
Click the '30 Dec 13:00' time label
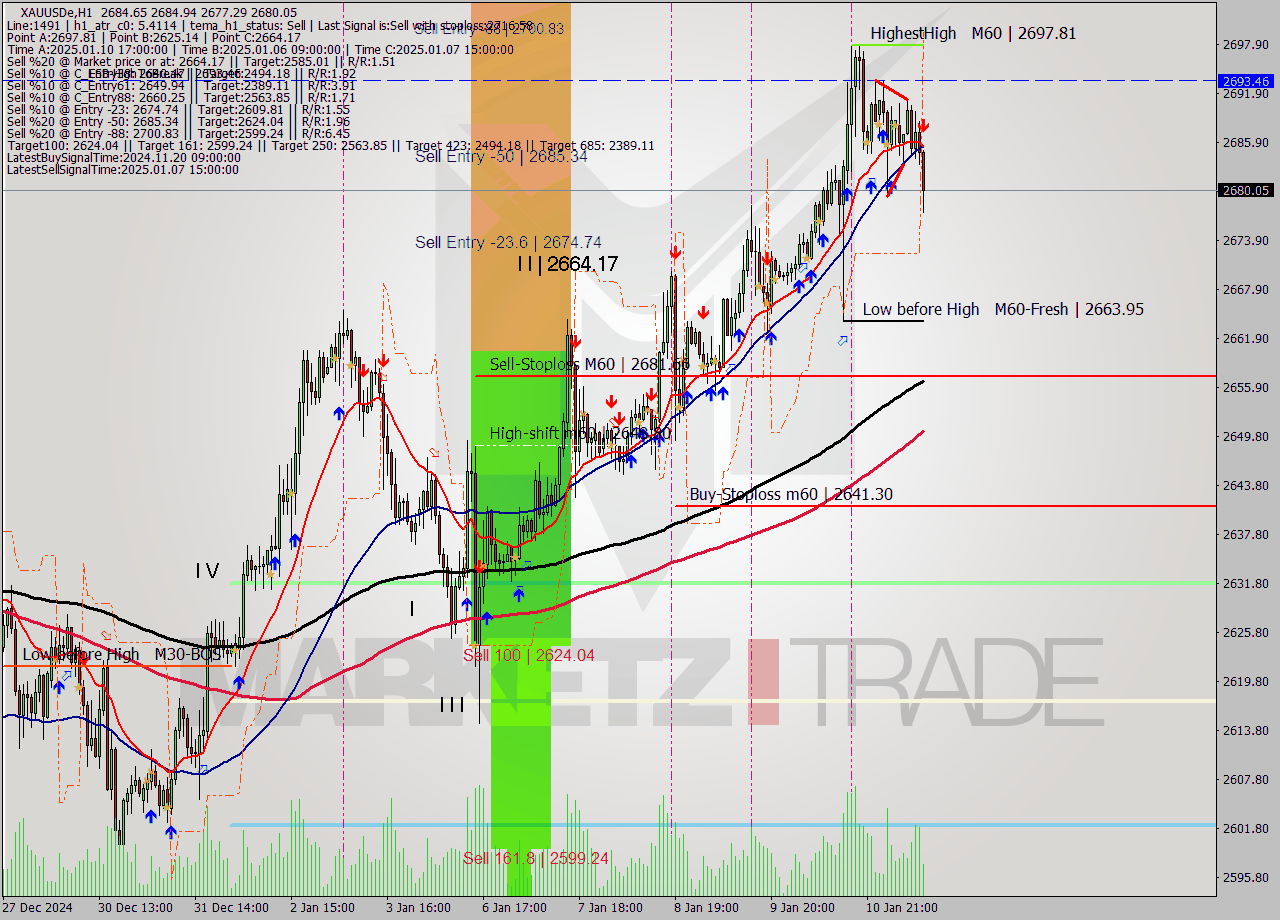click(135, 907)
